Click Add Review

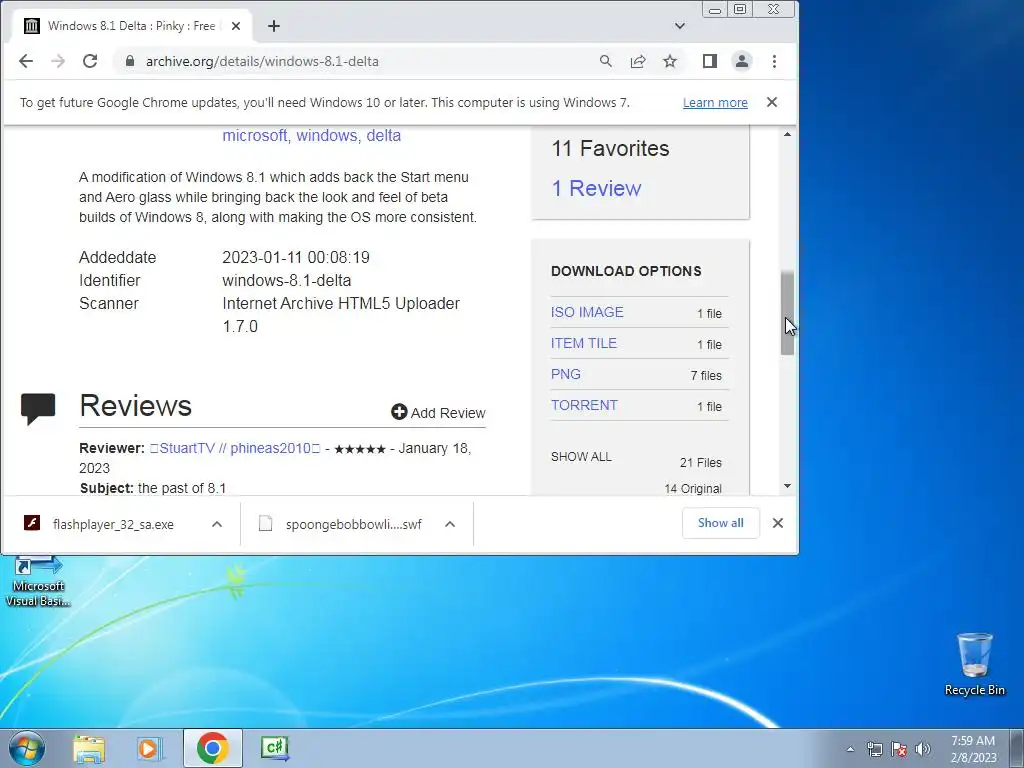(438, 413)
